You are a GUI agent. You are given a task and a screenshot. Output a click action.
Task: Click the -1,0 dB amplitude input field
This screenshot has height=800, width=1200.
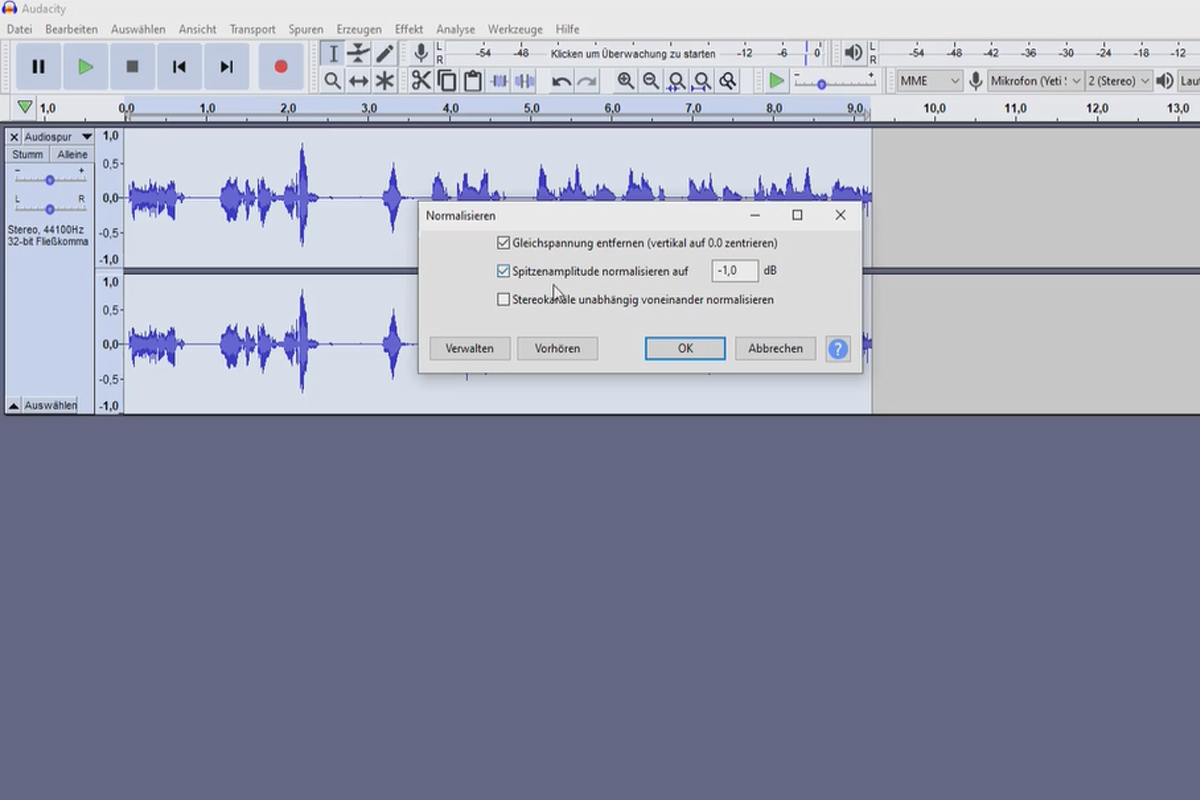[734, 271]
